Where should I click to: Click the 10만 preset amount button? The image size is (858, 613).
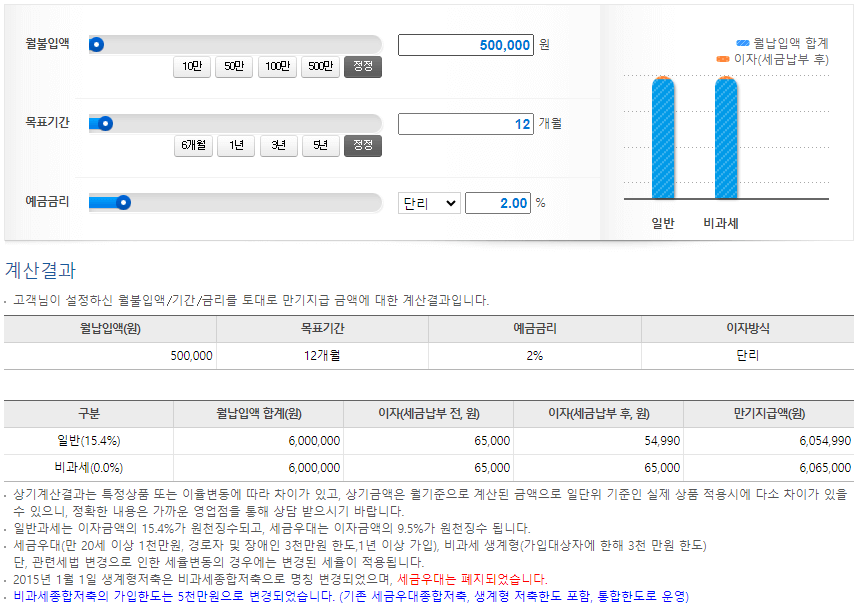pos(190,68)
